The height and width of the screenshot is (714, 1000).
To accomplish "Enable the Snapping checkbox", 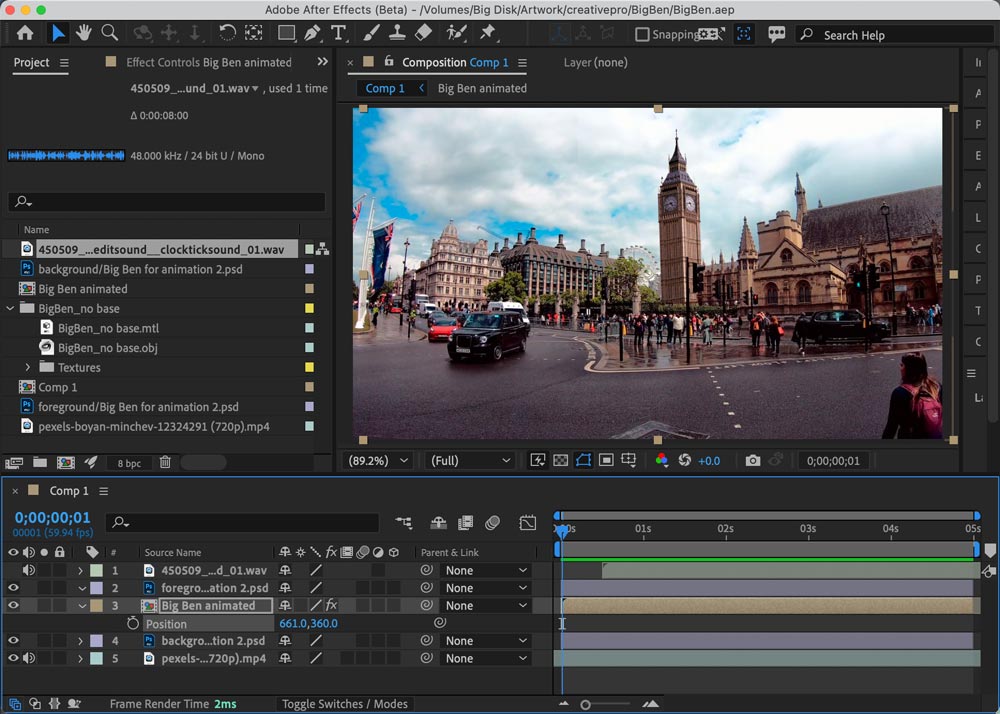I will [642, 34].
